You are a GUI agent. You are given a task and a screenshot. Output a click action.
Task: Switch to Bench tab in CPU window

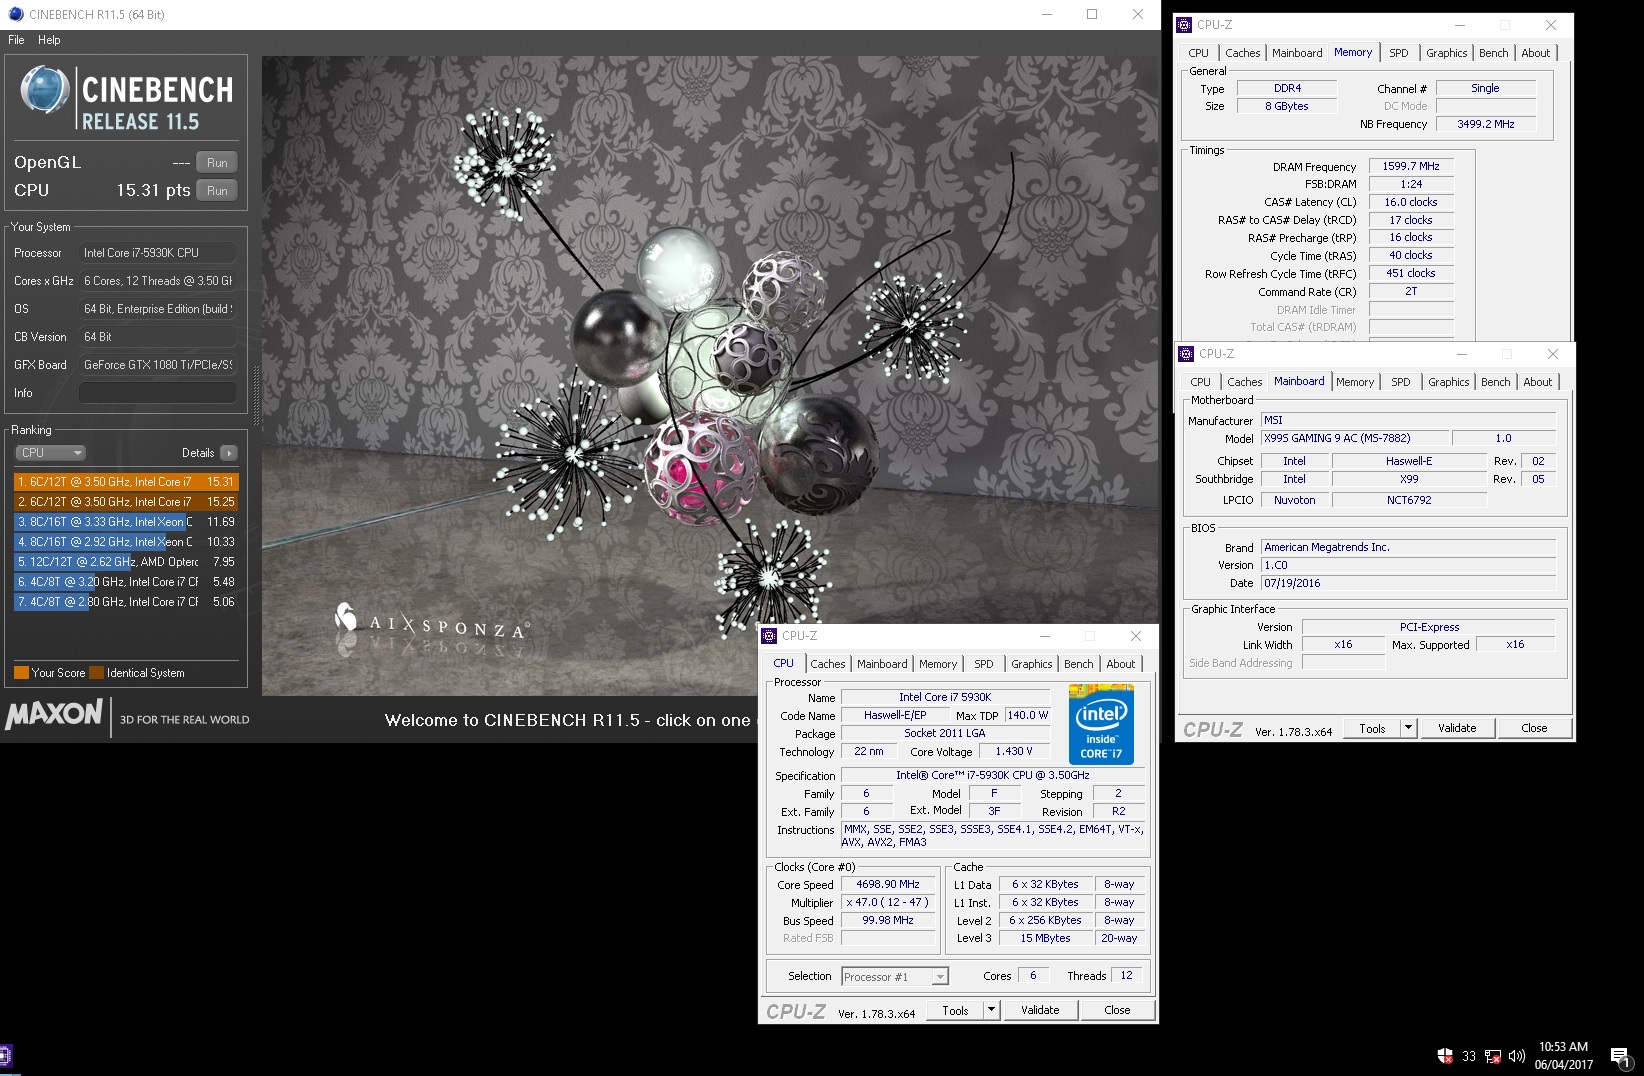(1078, 664)
